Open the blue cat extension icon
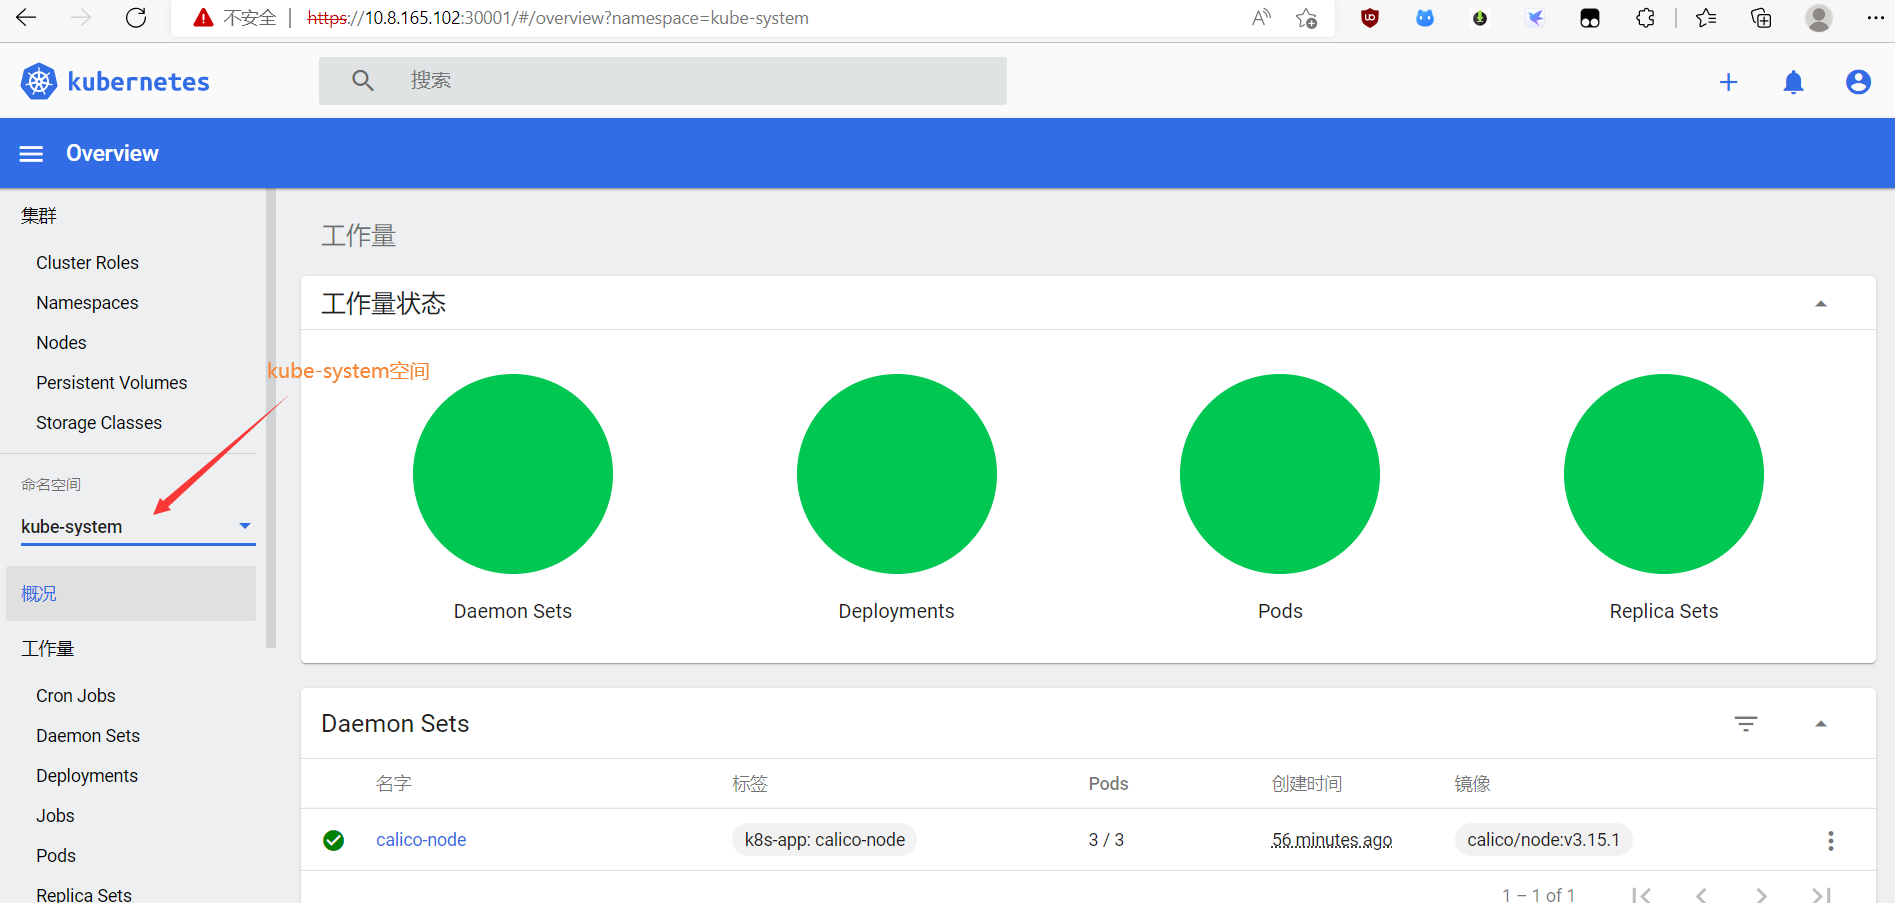 pyautogui.click(x=1425, y=18)
